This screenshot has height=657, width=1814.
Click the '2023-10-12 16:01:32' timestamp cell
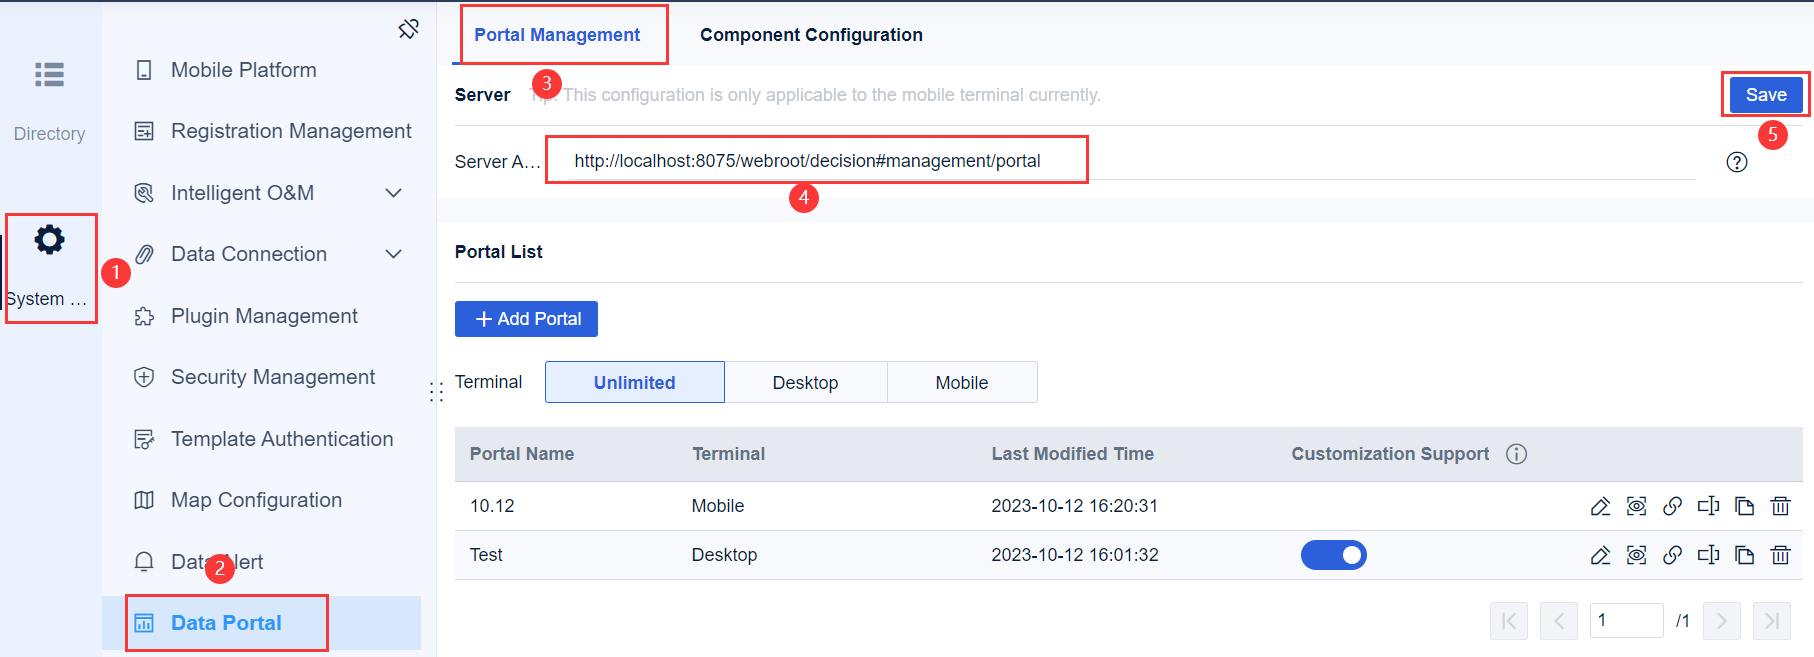[x=1074, y=555]
